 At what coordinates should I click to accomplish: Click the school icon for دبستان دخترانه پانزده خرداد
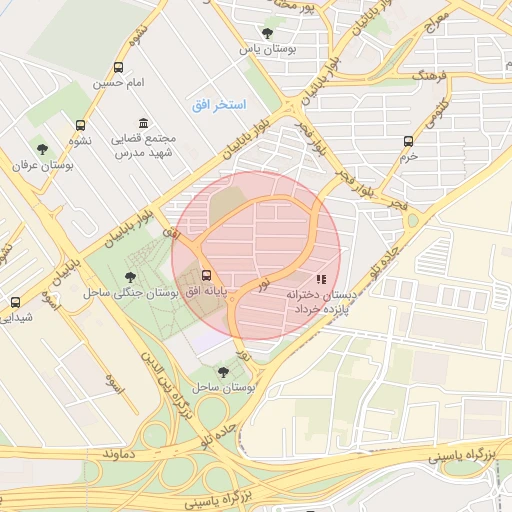tap(321, 279)
